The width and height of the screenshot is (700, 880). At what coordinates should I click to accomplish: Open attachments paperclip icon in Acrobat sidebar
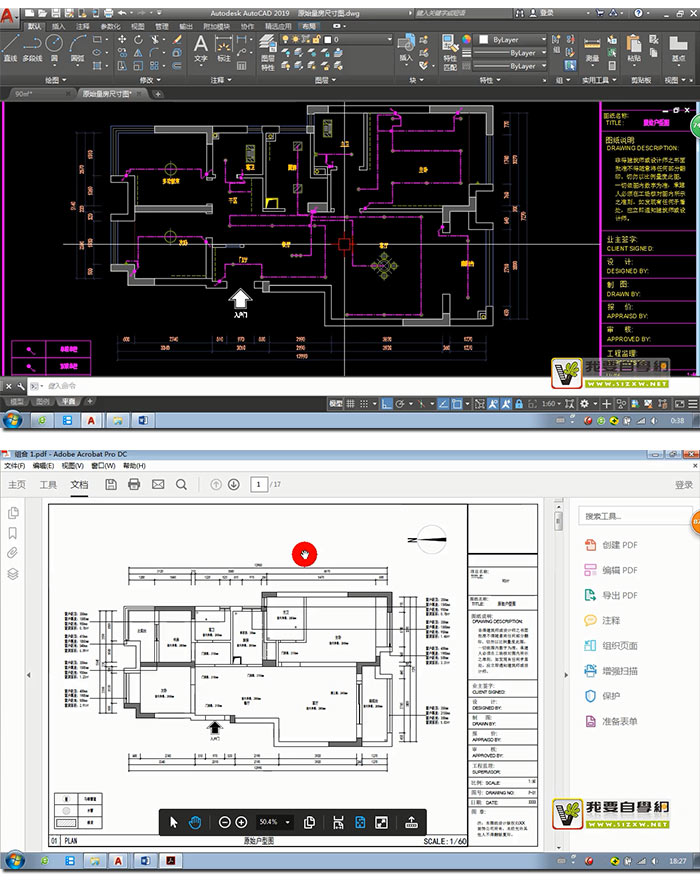(x=13, y=553)
